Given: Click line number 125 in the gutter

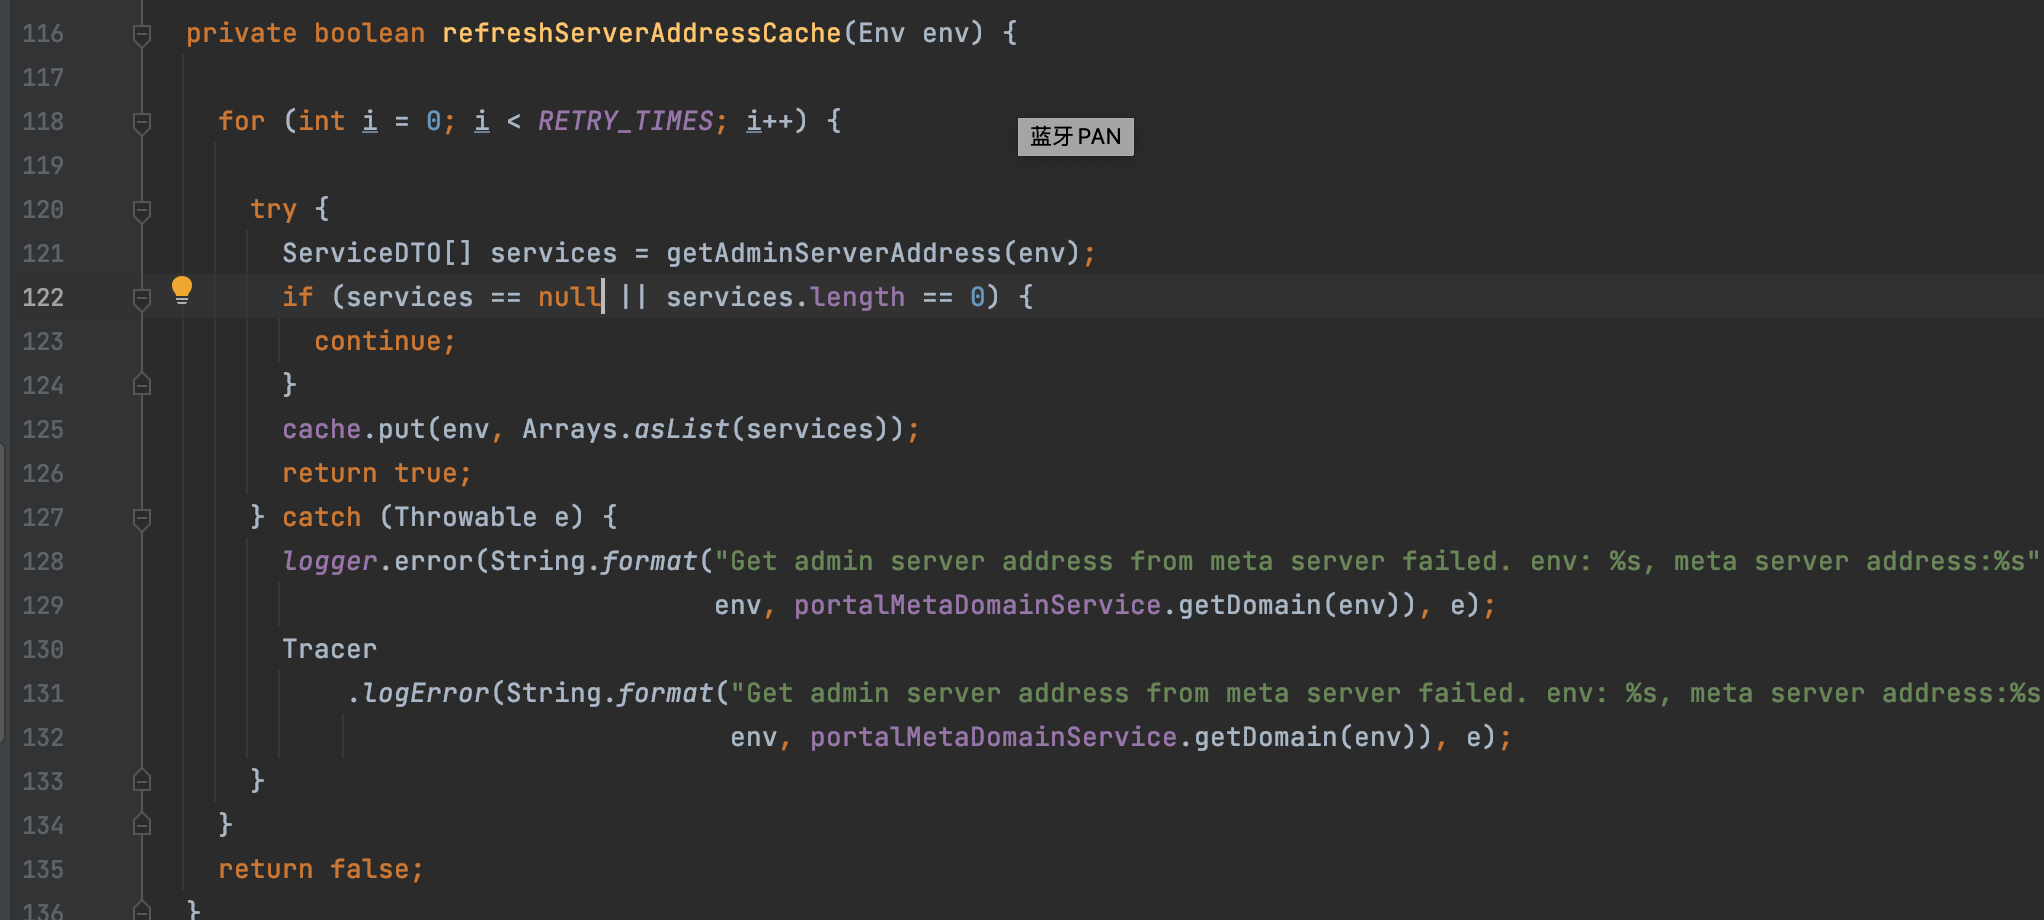Looking at the screenshot, I should pyautogui.click(x=43, y=430).
